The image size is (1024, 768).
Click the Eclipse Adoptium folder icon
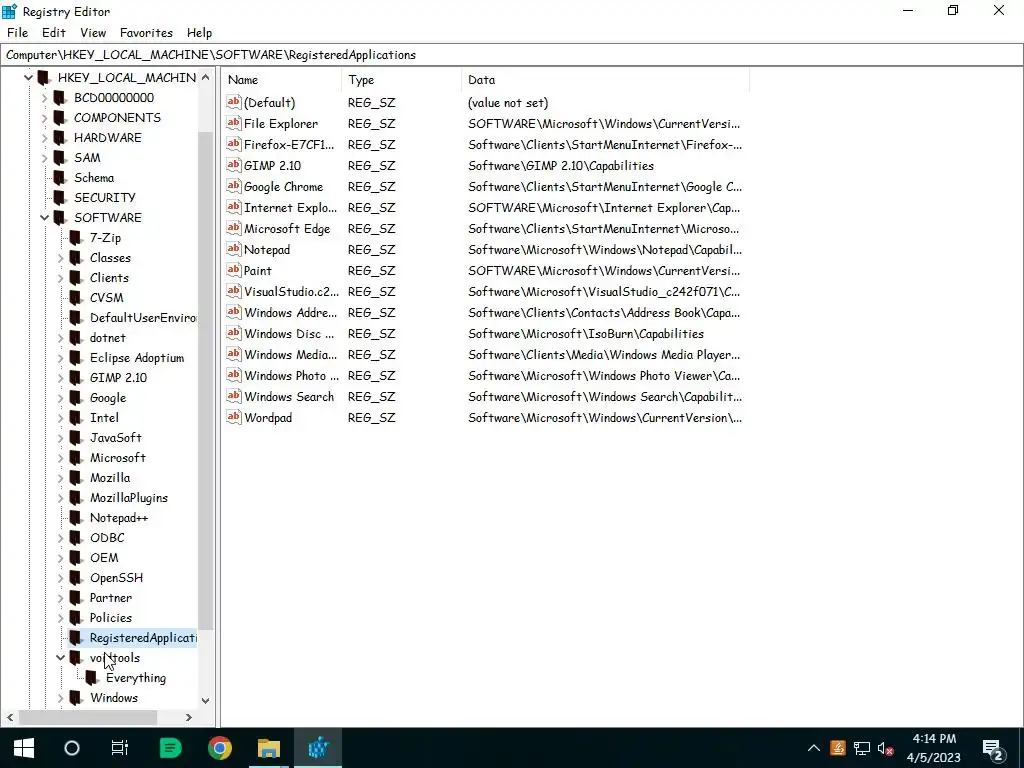point(76,358)
